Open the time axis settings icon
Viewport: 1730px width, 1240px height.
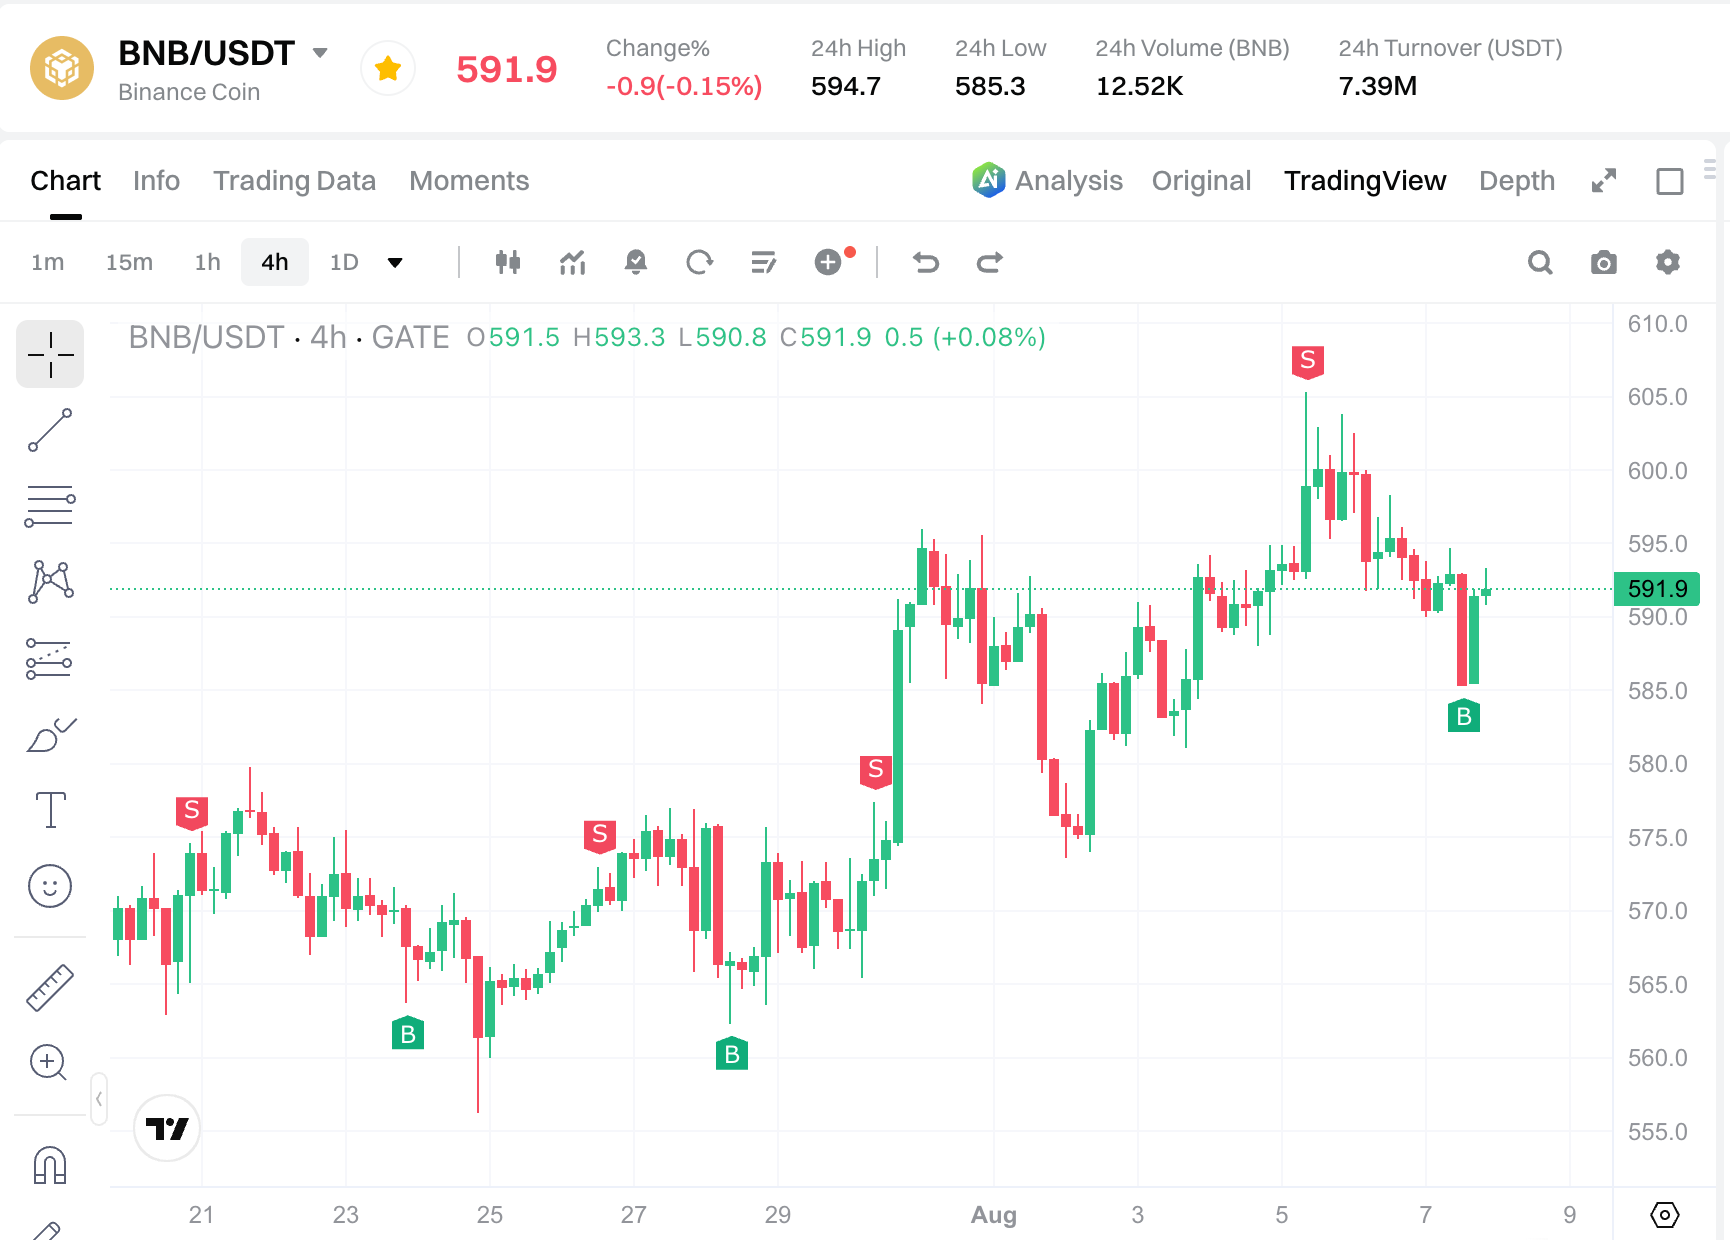[1664, 1215]
